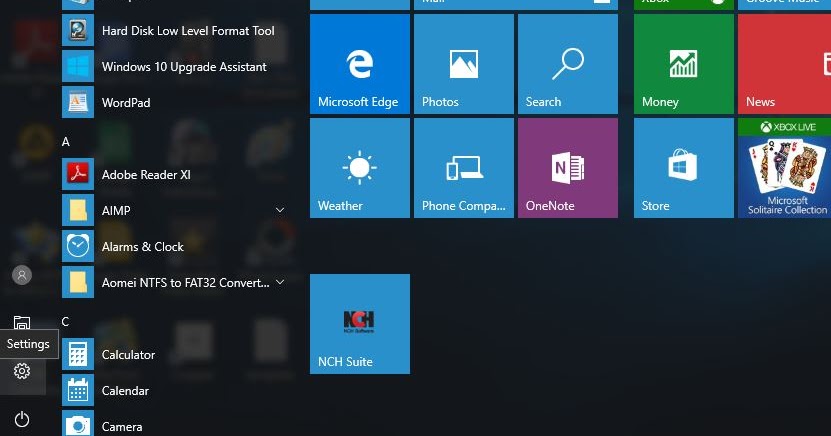Open the Calendar app icon

[78, 390]
